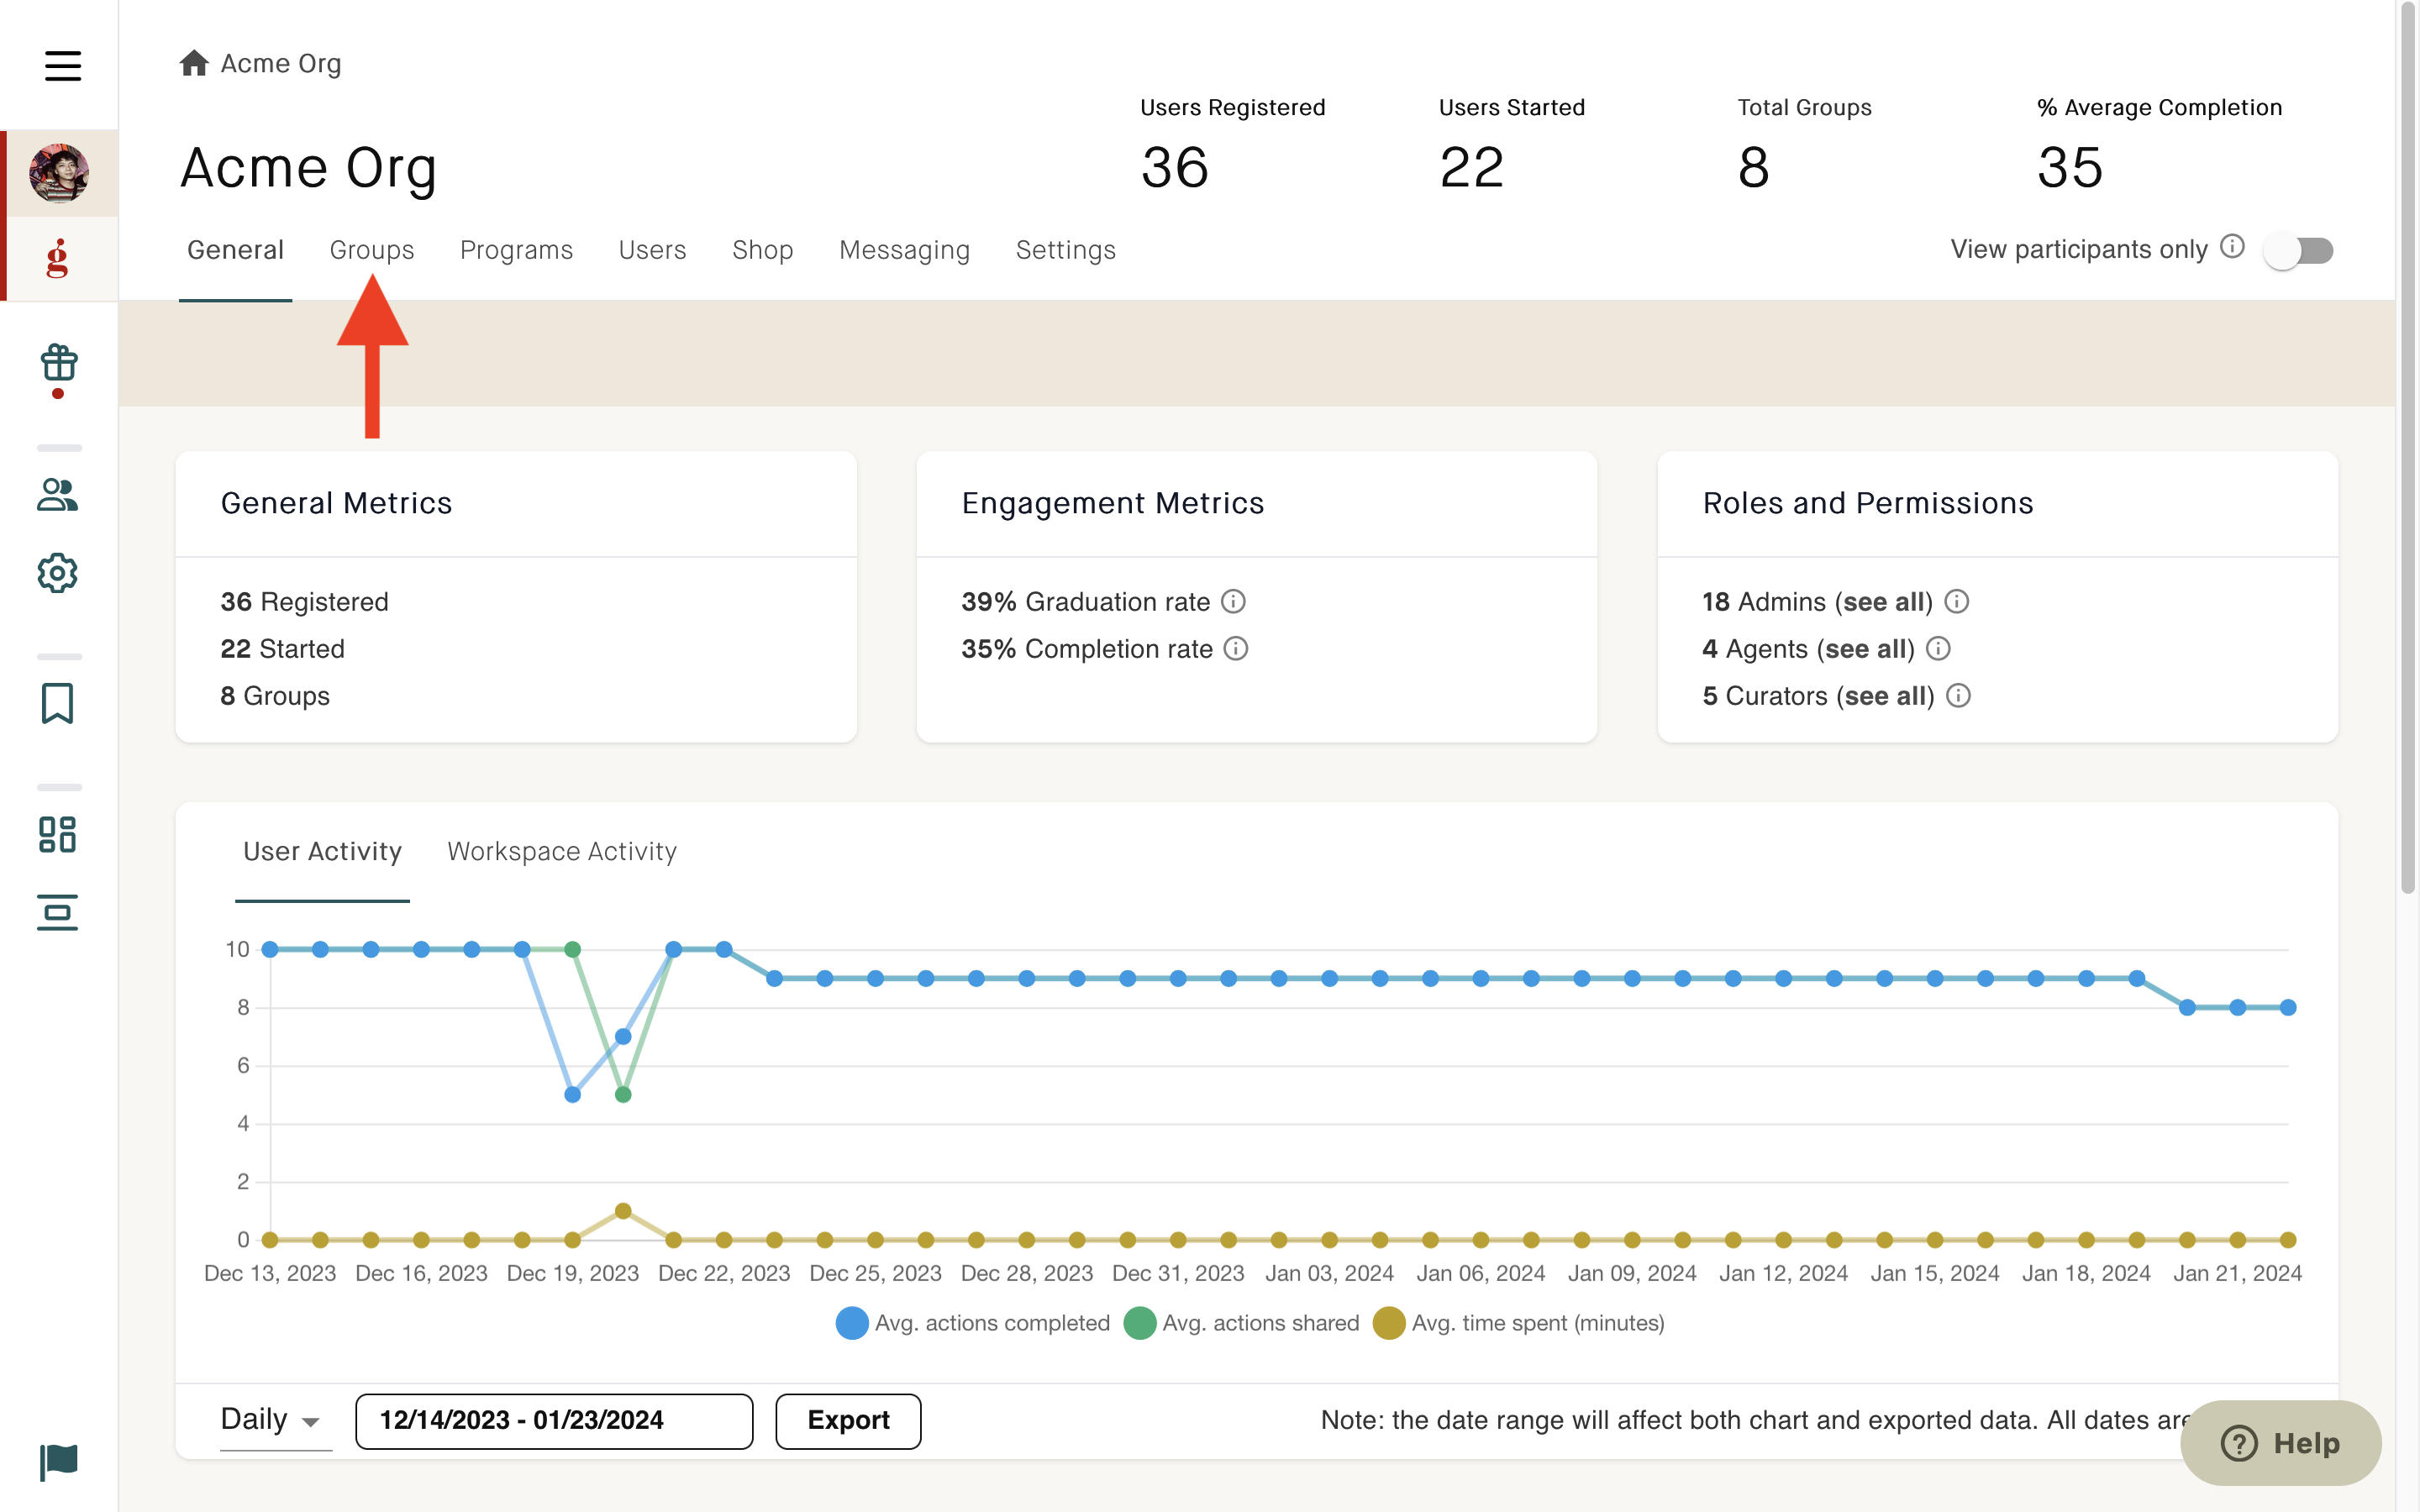The height and width of the screenshot is (1512, 2420).
Task: Click the flag icon at sidebar bottom
Action: pyautogui.click(x=58, y=1462)
